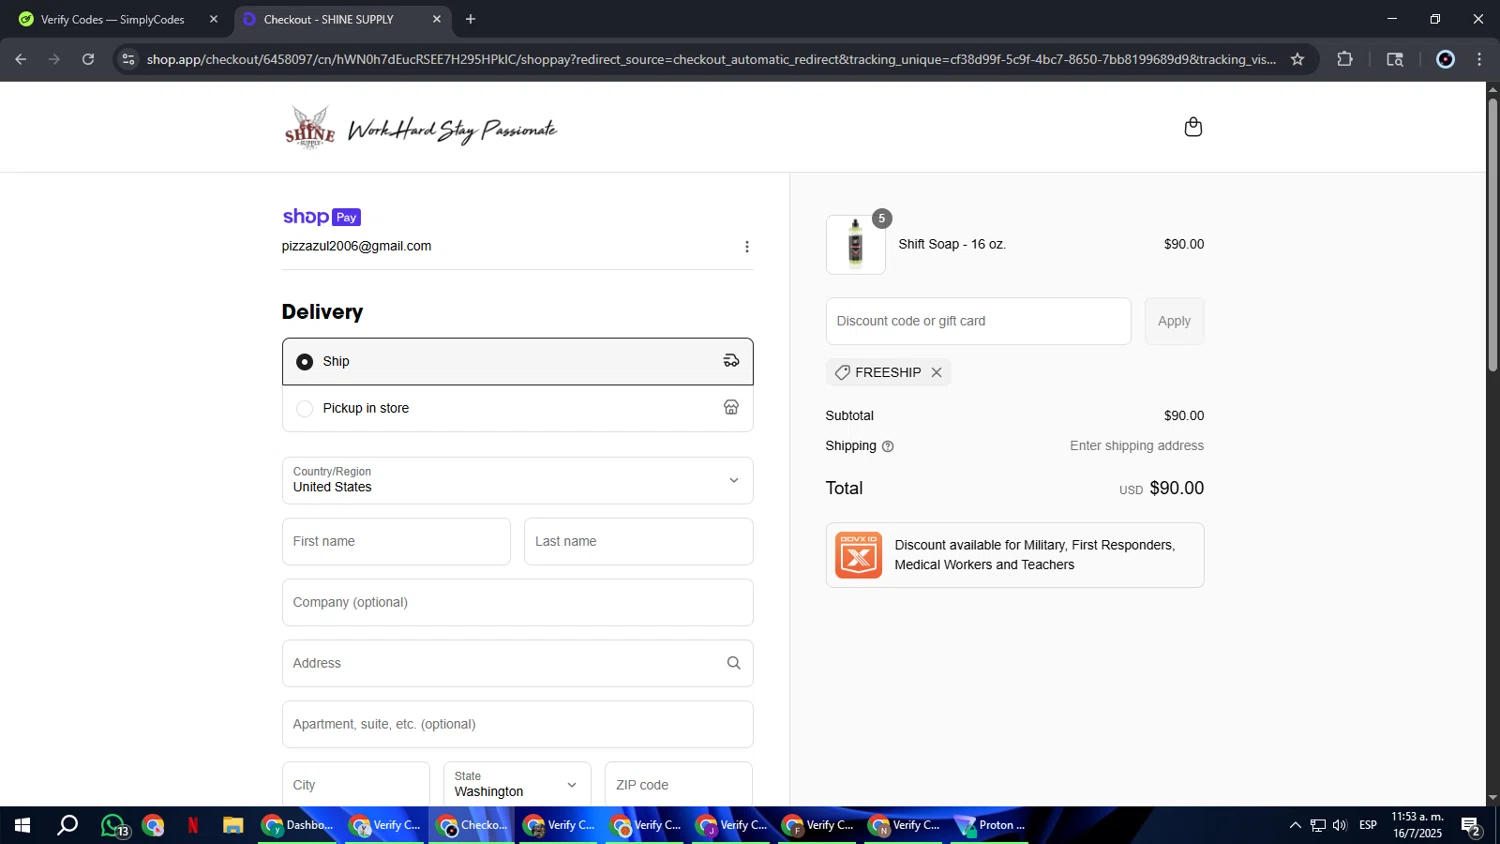Click the search magnifier in Address field
Screen dimensions: 1500x844
click(734, 663)
